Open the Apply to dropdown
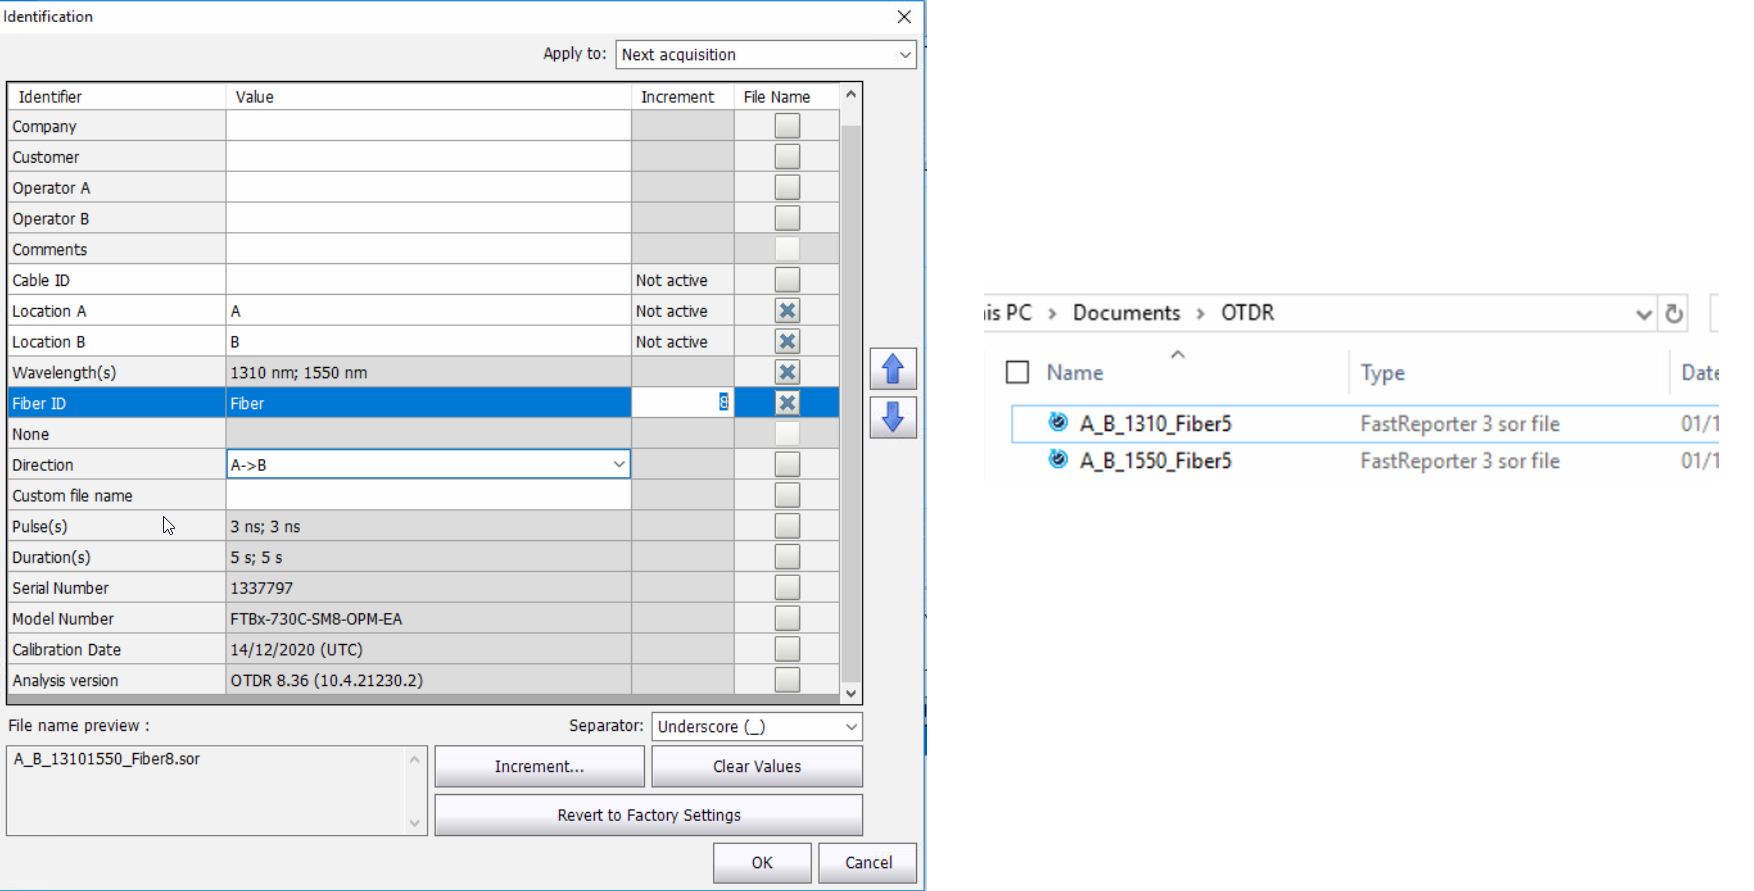The height and width of the screenshot is (891, 1754). point(766,55)
